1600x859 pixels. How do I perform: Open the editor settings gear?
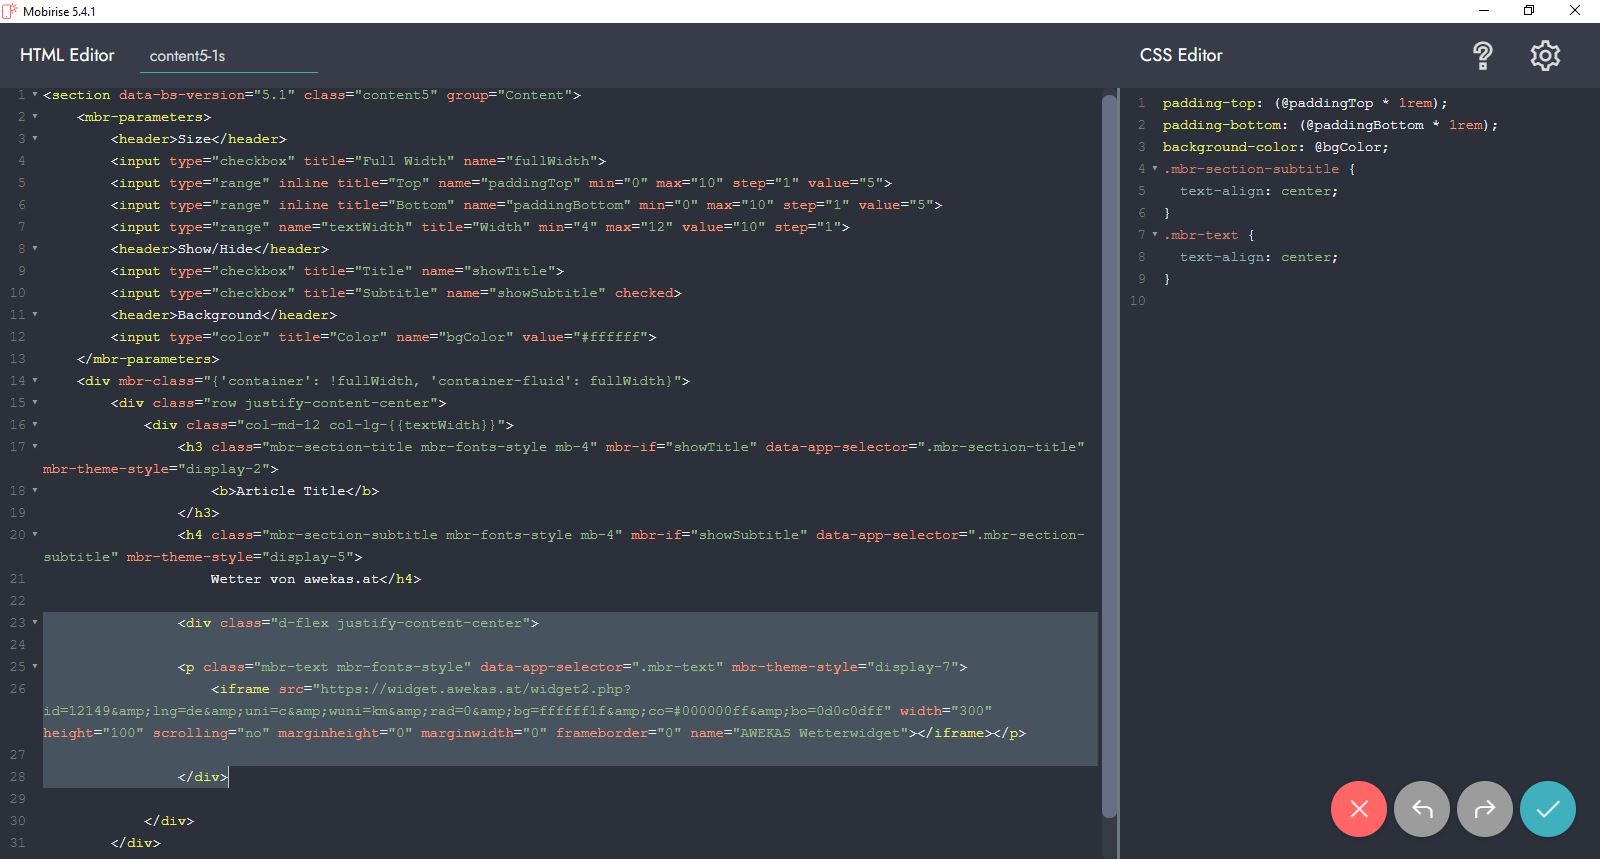coord(1545,56)
